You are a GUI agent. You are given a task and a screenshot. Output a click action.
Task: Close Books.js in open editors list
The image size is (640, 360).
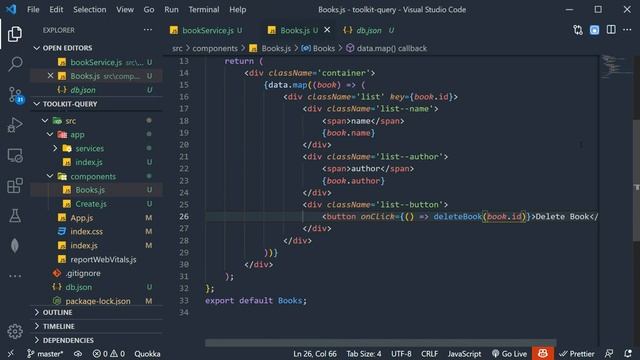(x=50, y=76)
